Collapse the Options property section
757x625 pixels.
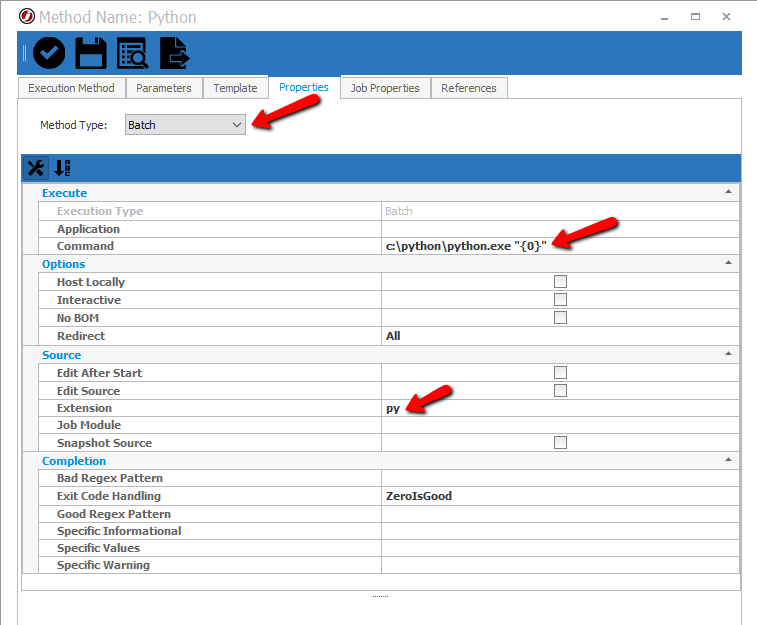[728, 263]
